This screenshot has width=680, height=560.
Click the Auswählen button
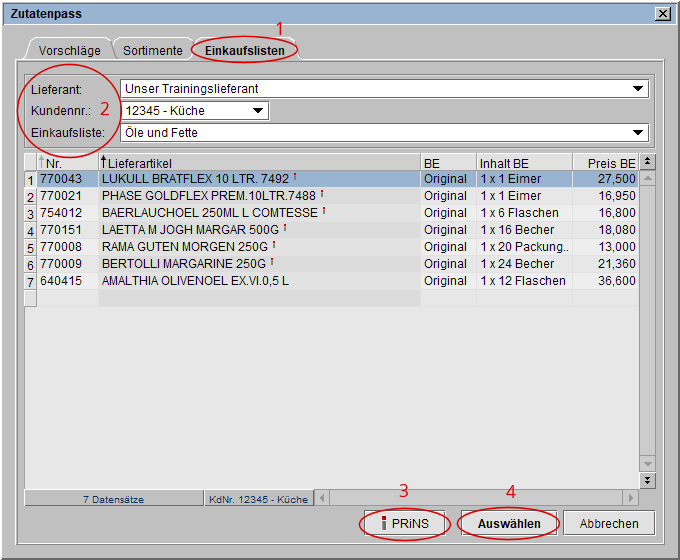point(508,523)
